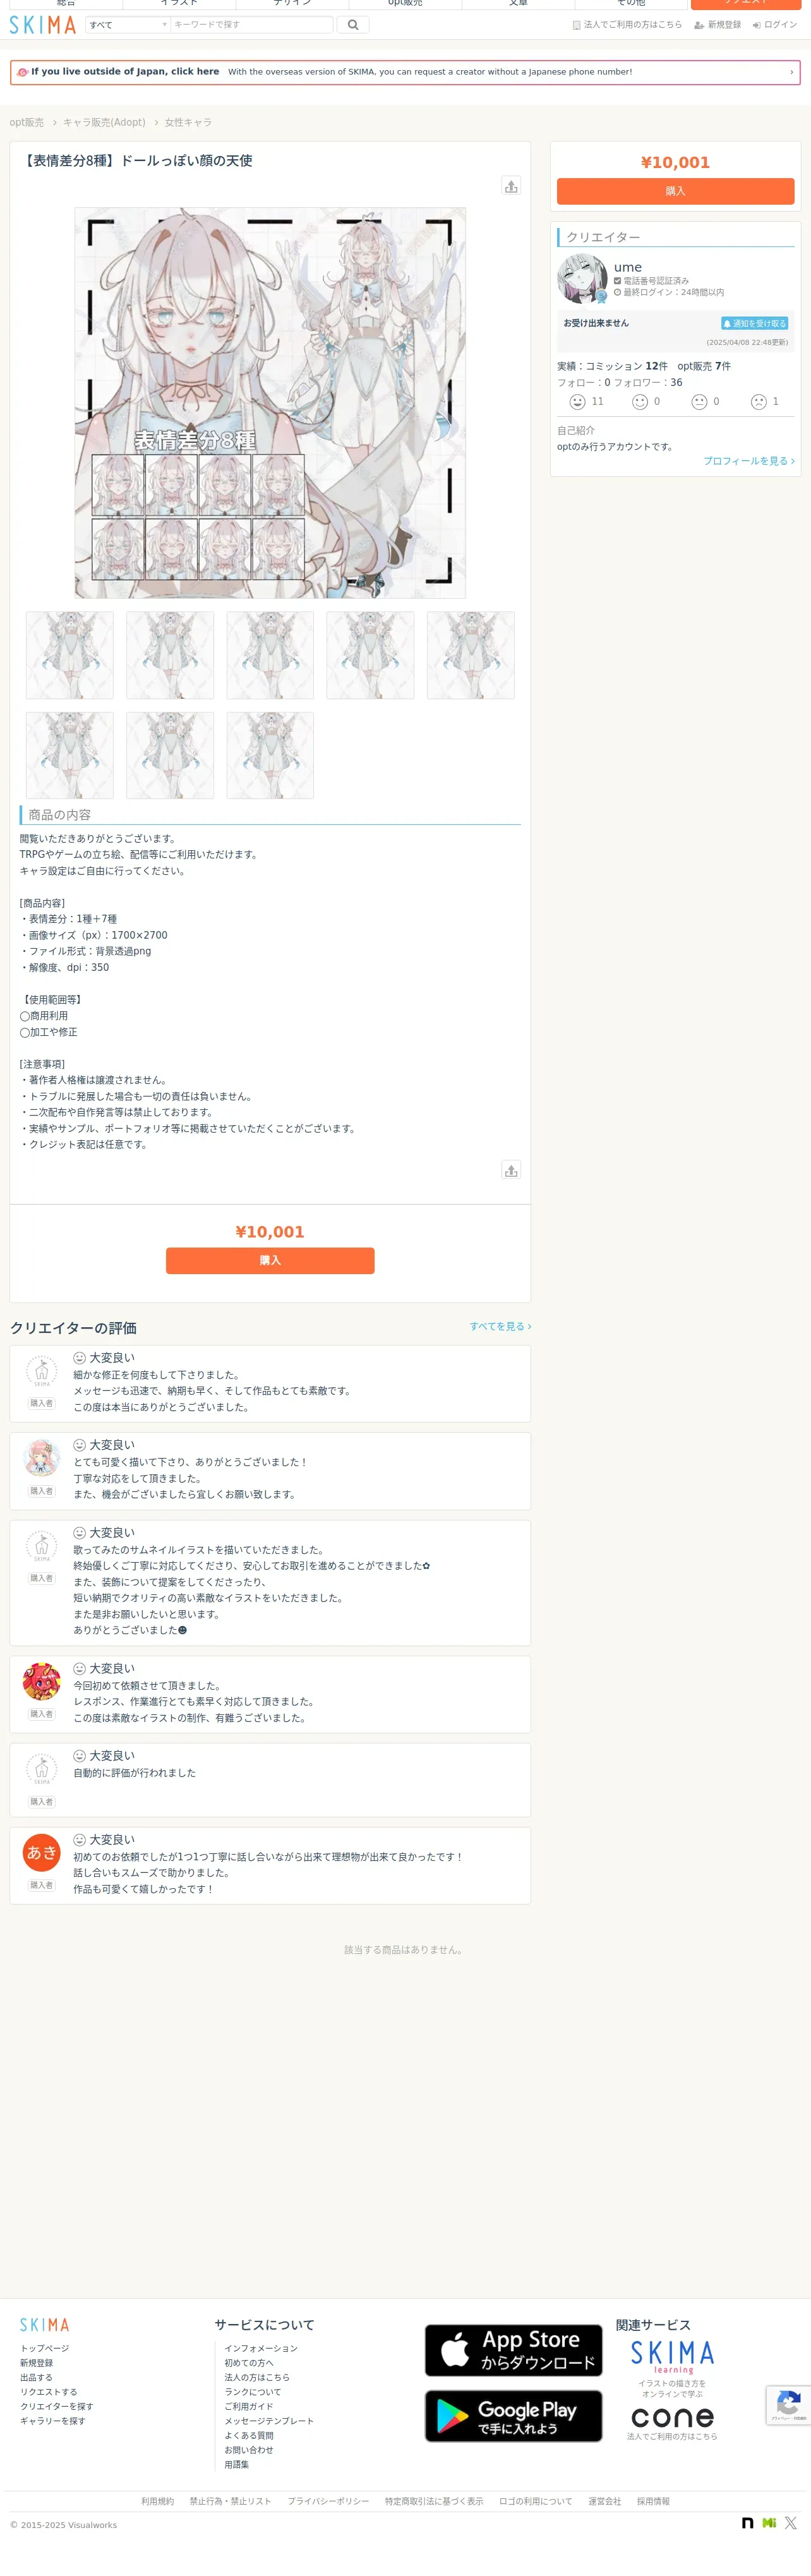Select 女性キャラ breadcrumb item
This screenshot has width=811, height=2576.
(188, 122)
